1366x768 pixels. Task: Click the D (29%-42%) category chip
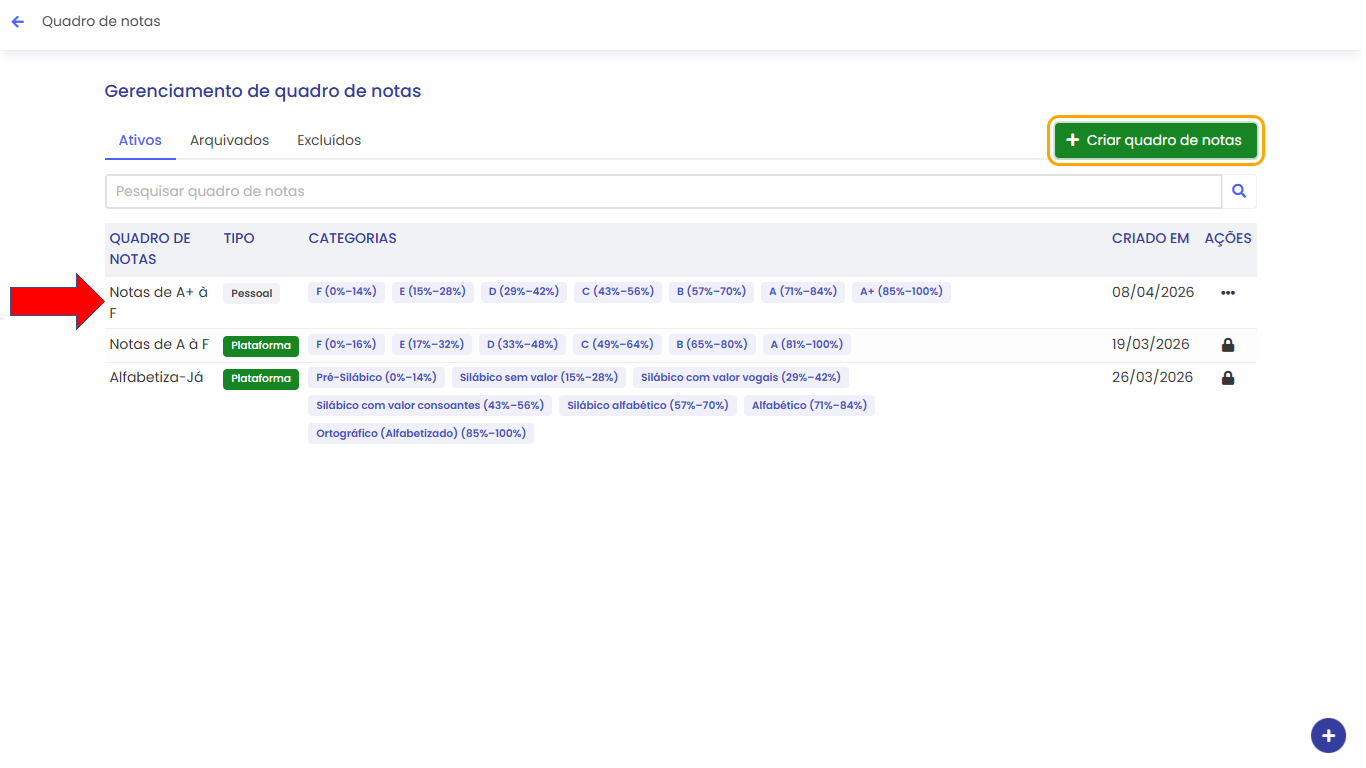pyautogui.click(x=523, y=292)
